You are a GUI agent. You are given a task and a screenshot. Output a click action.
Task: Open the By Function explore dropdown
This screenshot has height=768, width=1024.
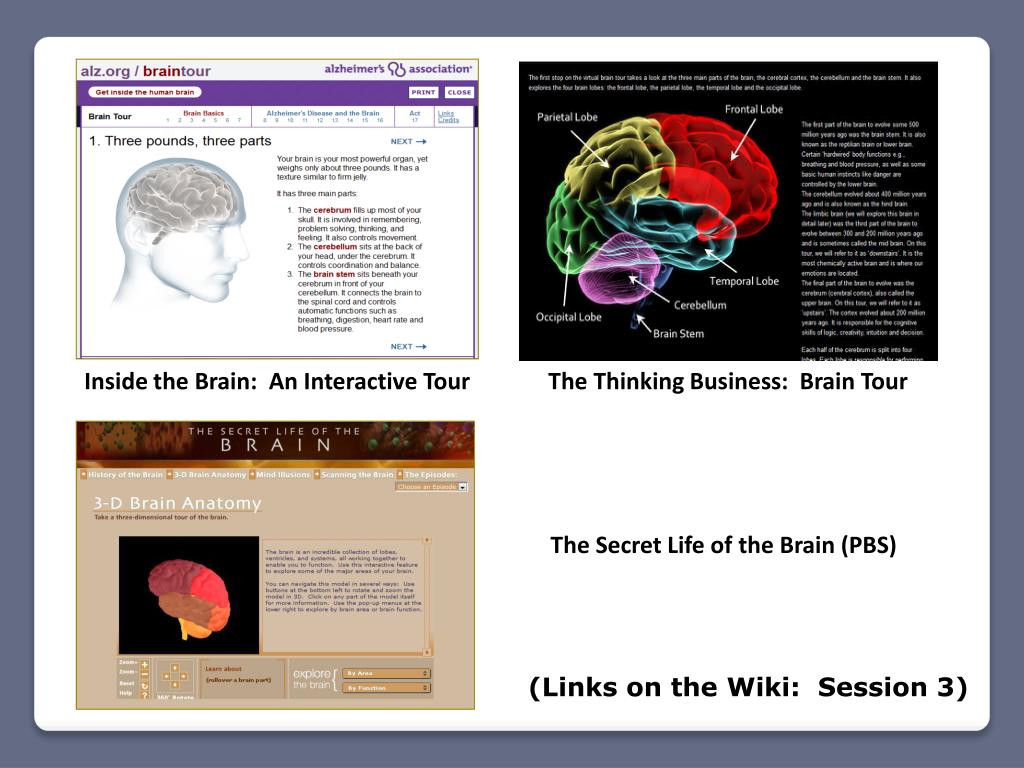[x=386, y=688]
